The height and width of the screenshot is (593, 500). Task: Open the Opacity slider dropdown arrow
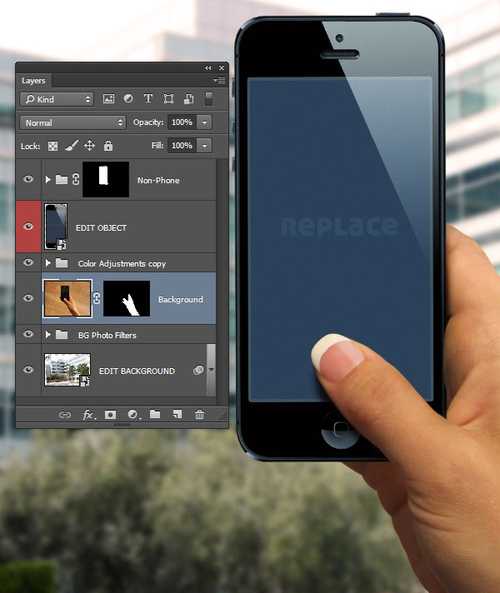pos(204,123)
